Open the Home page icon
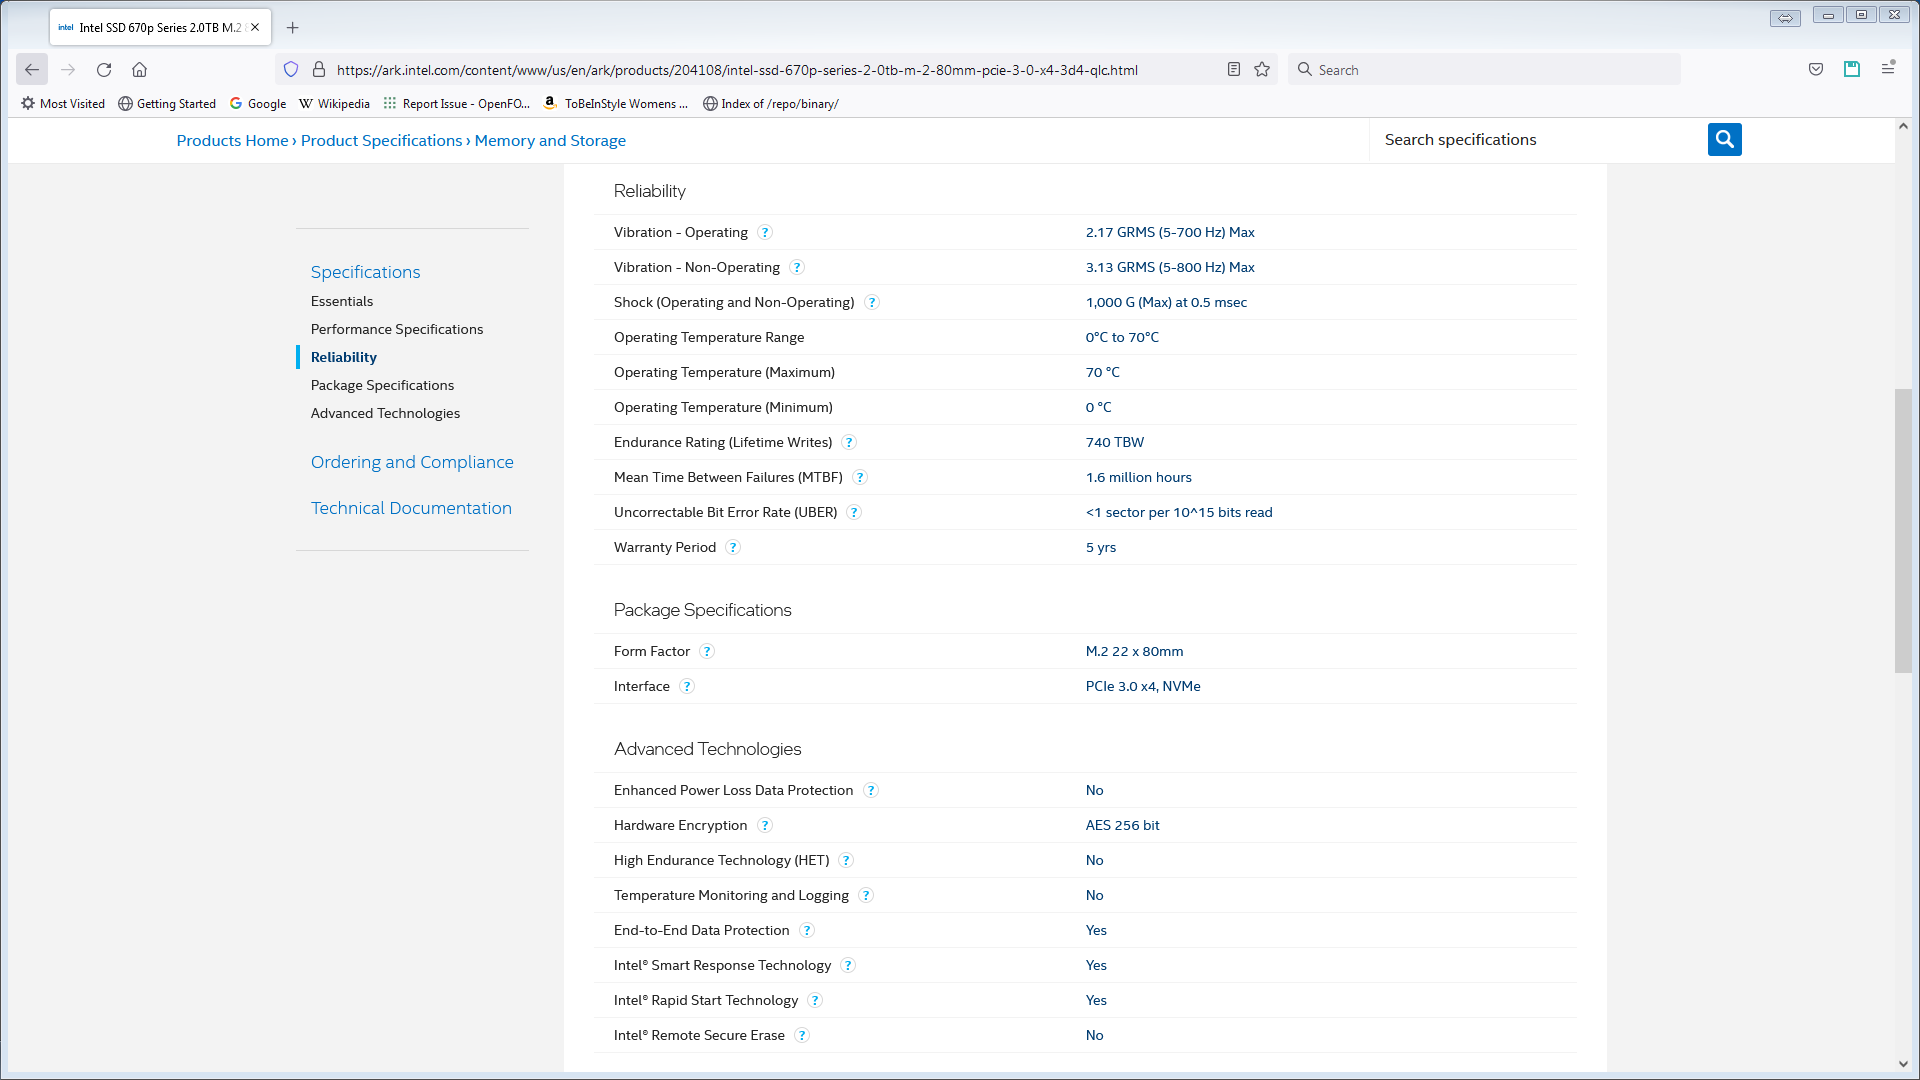Image resolution: width=1920 pixels, height=1080 pixels. coord(140,70)
